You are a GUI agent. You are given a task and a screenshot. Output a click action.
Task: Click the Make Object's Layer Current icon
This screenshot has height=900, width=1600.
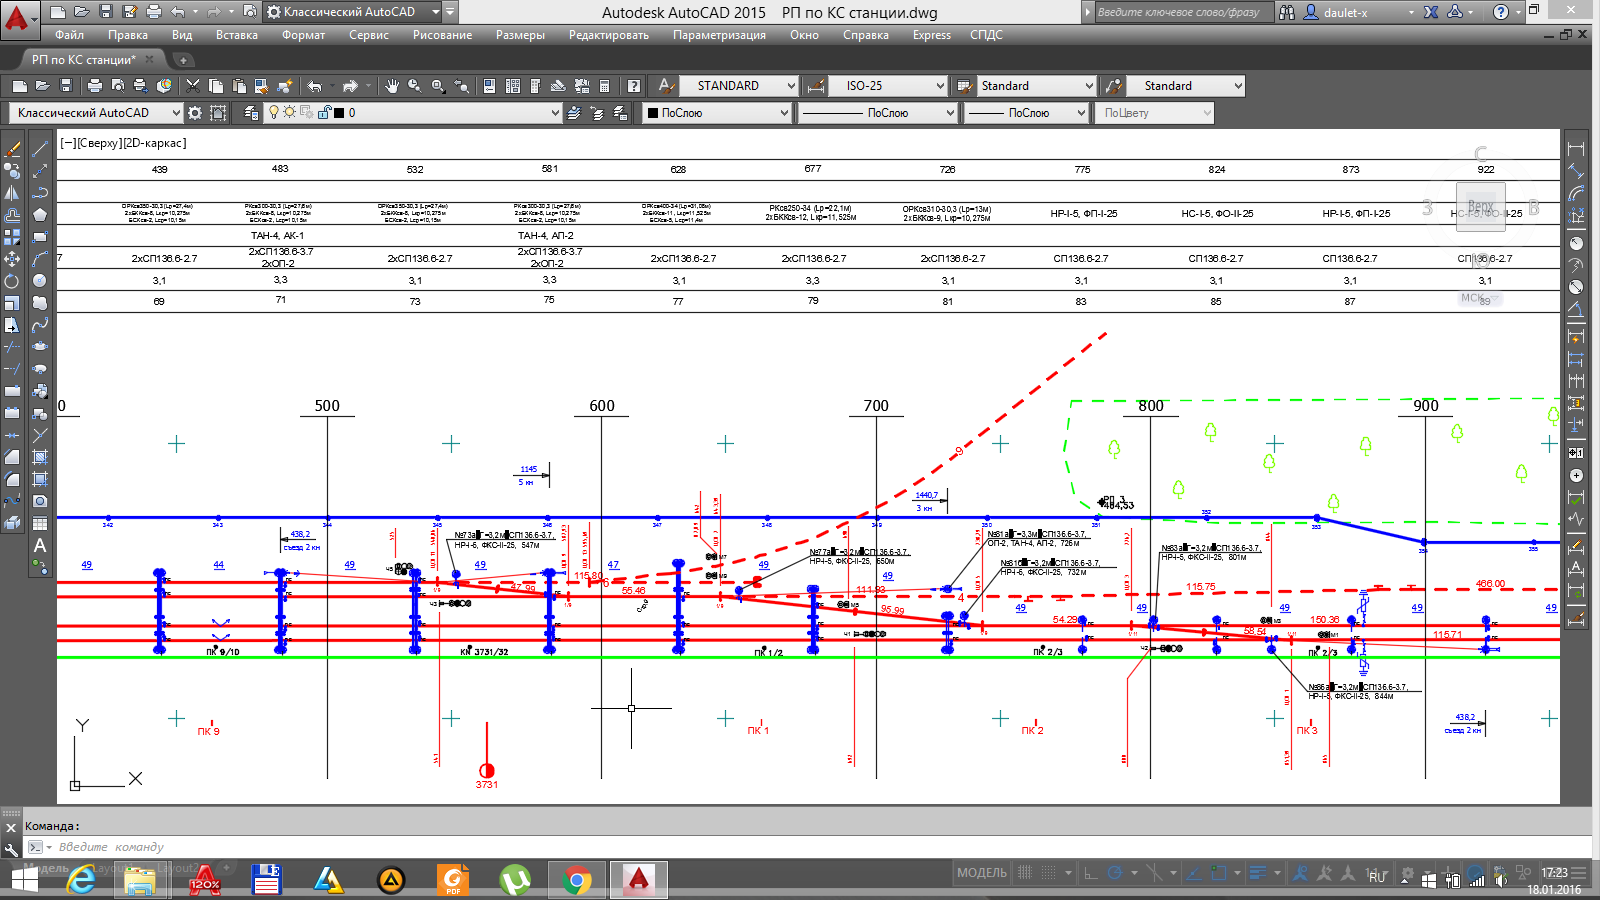click(573, 113)
